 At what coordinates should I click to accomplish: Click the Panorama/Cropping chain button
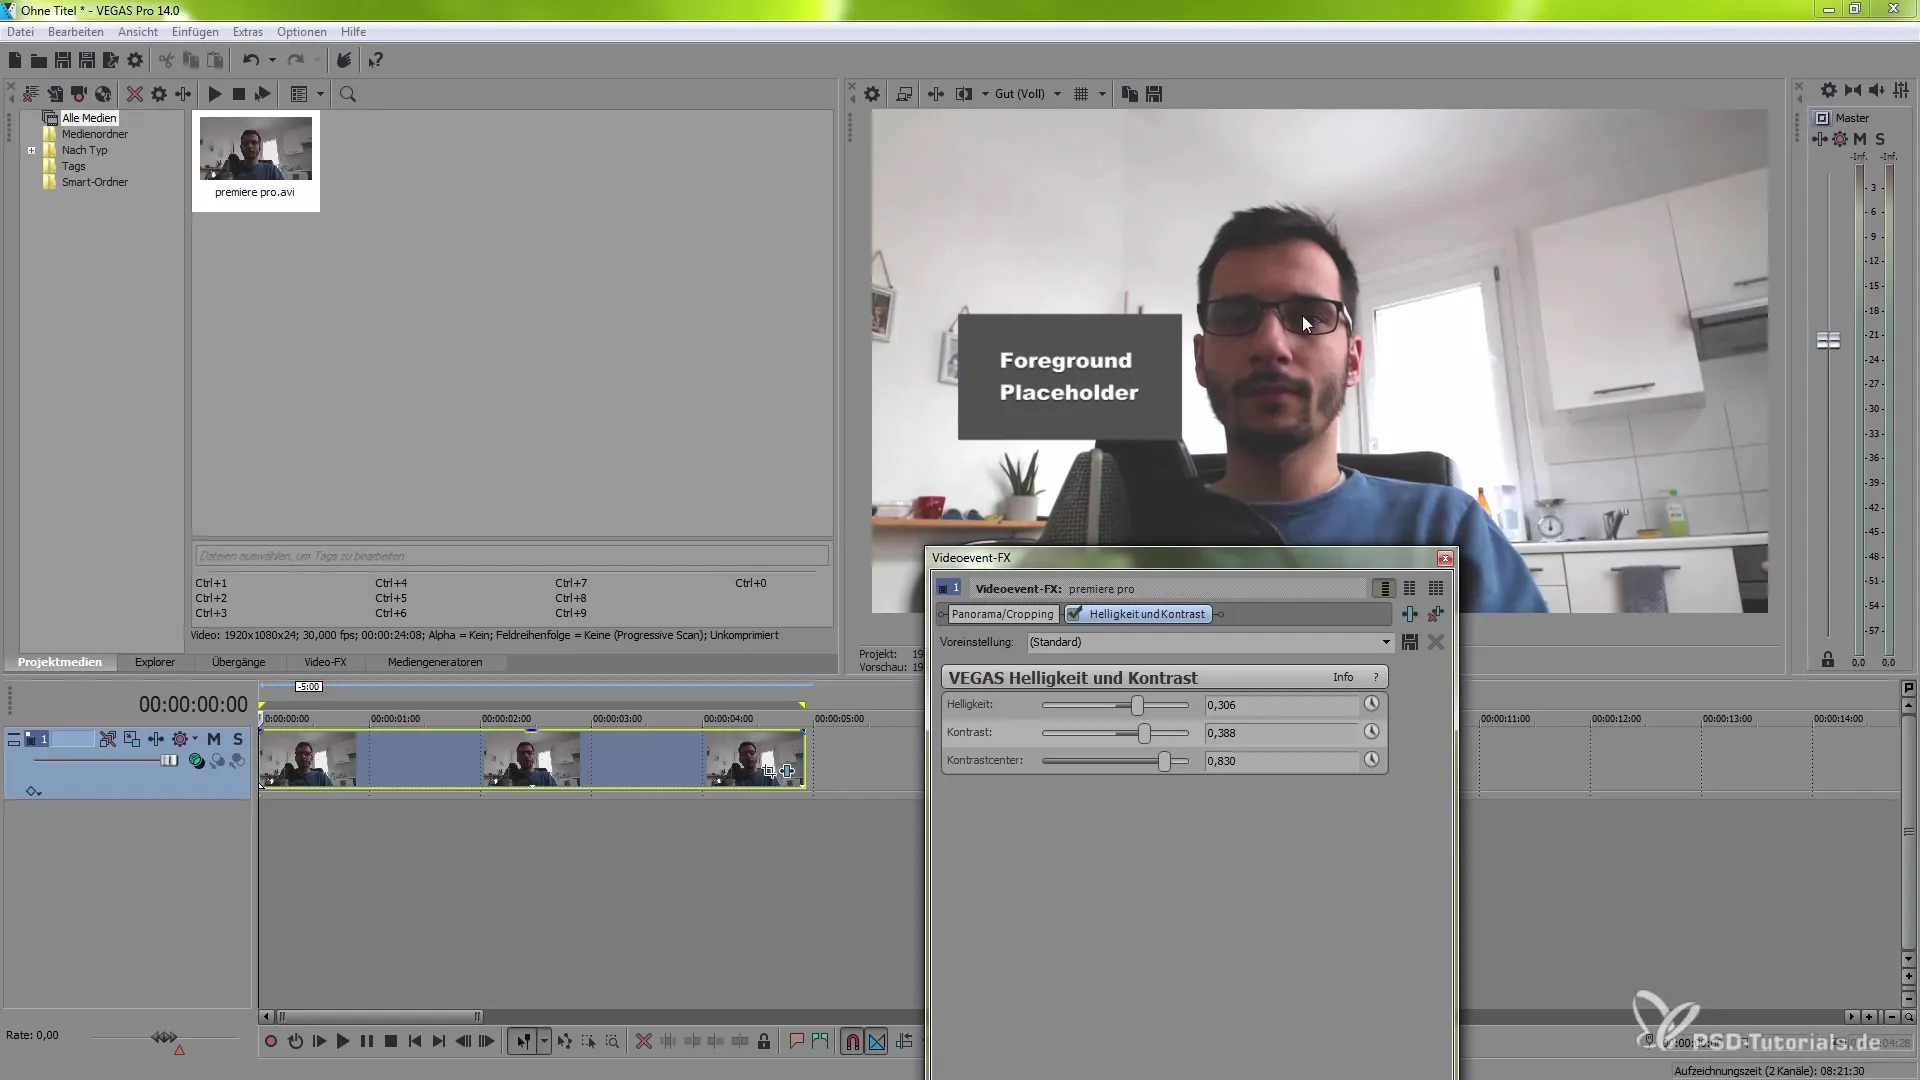pos(1002,614)
